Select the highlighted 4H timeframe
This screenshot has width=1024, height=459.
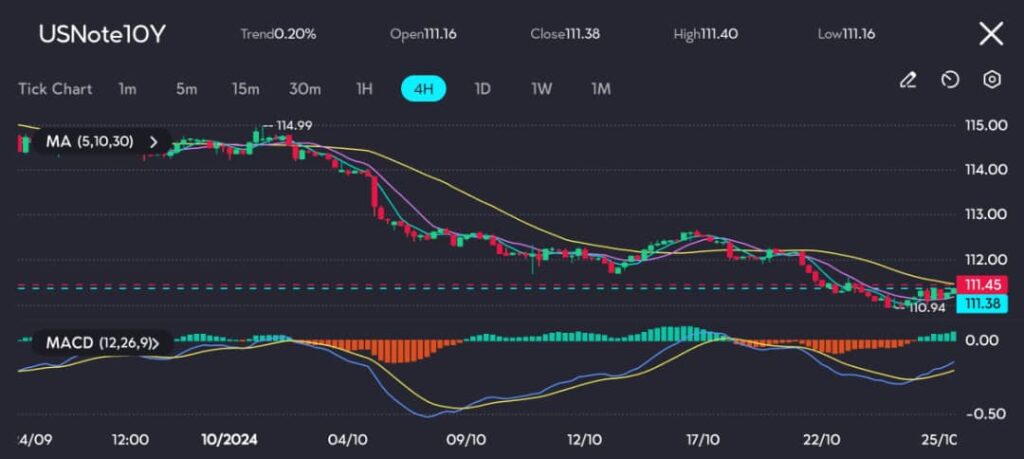[x=423, y=89]
